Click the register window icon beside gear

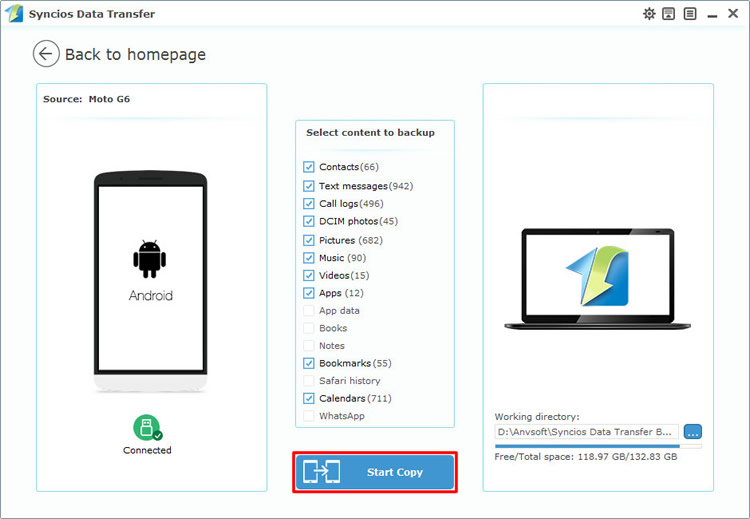pos(669,14)
